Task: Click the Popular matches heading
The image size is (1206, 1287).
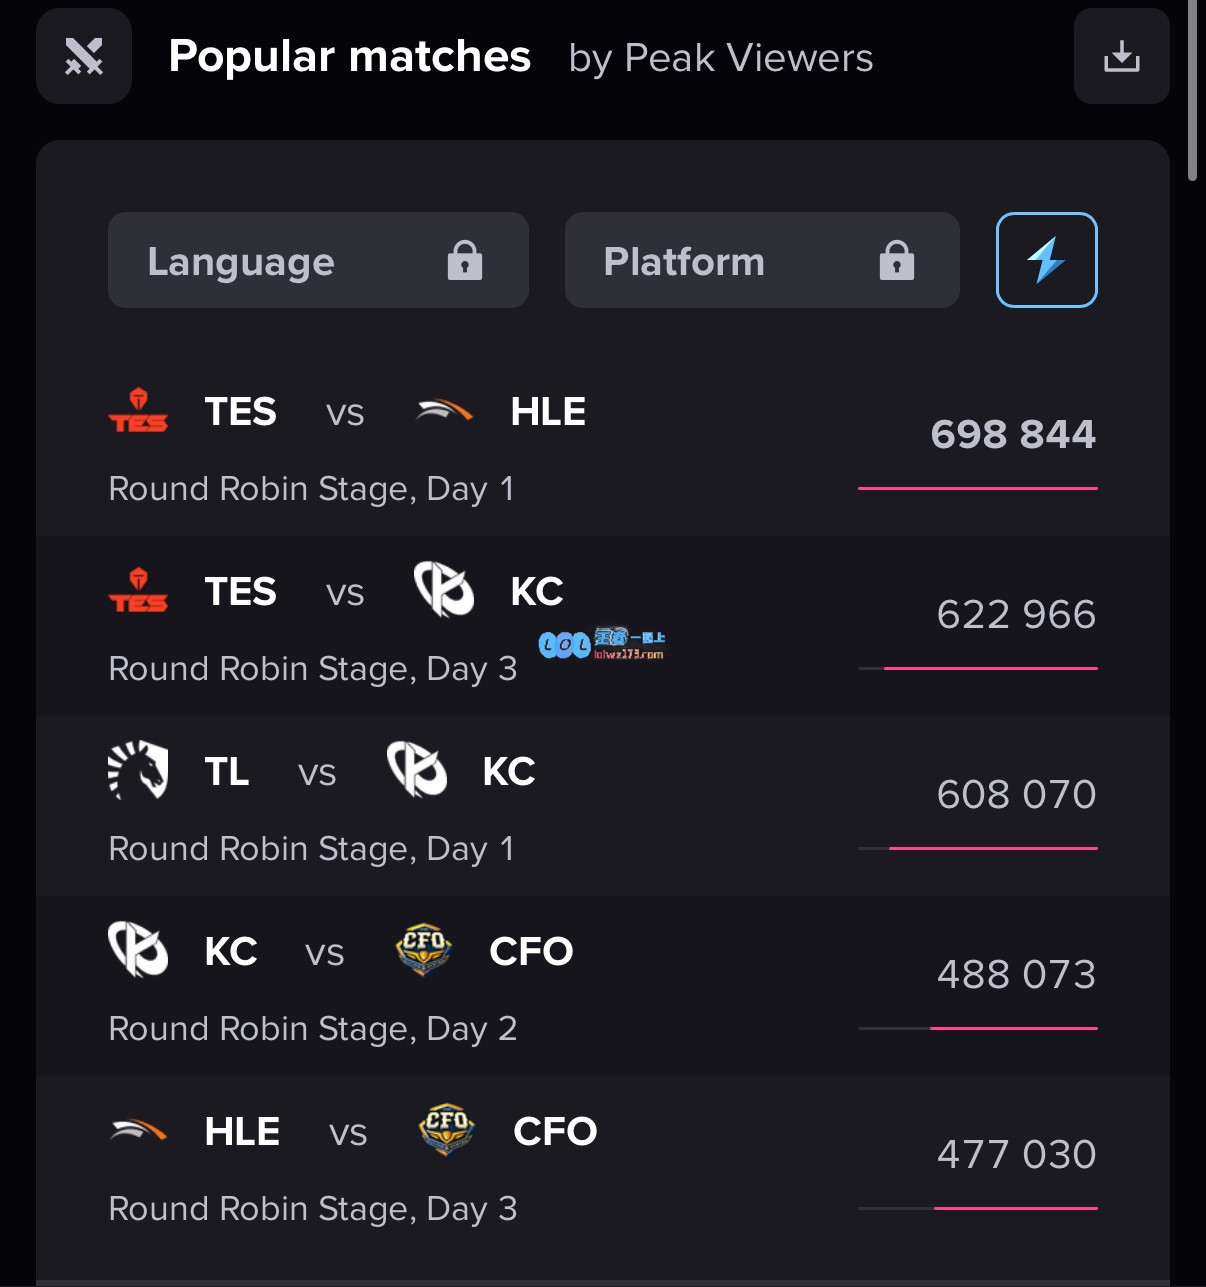Action: [349, 56]
